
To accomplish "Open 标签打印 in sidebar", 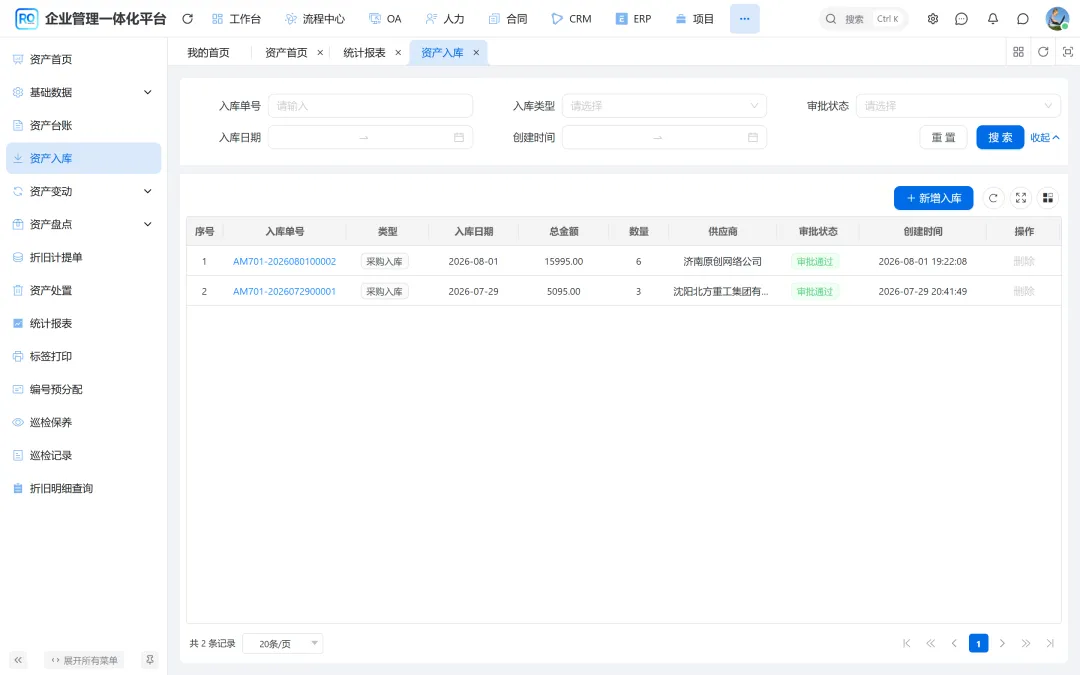I will tap(83, 357).
